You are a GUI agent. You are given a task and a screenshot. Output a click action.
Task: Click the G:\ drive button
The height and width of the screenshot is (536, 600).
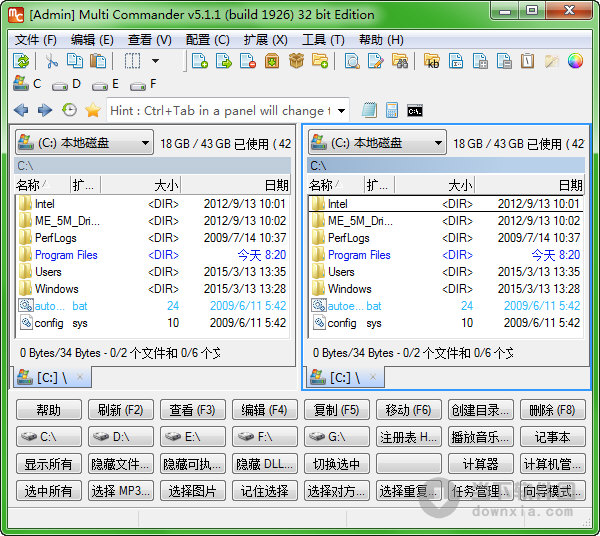[336, 437]
